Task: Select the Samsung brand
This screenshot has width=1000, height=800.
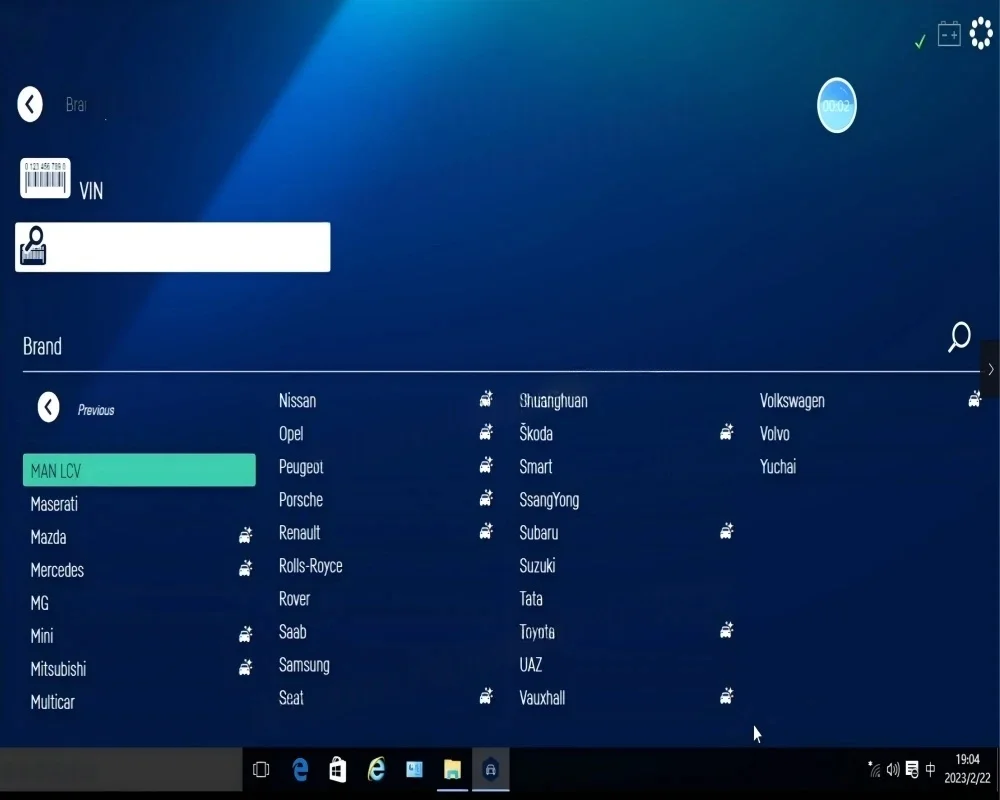Action: pos(304,665)
